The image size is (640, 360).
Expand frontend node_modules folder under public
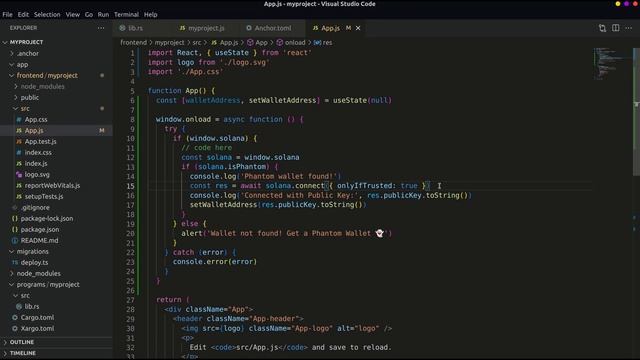[42, 87]
